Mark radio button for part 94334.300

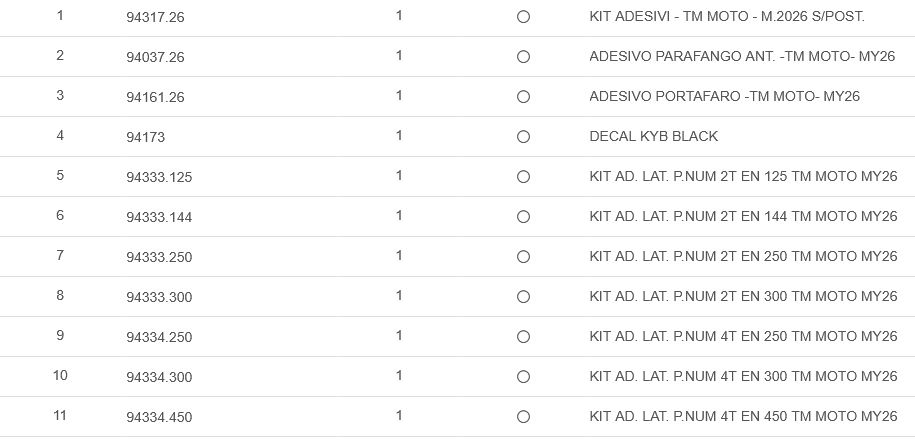523,377
